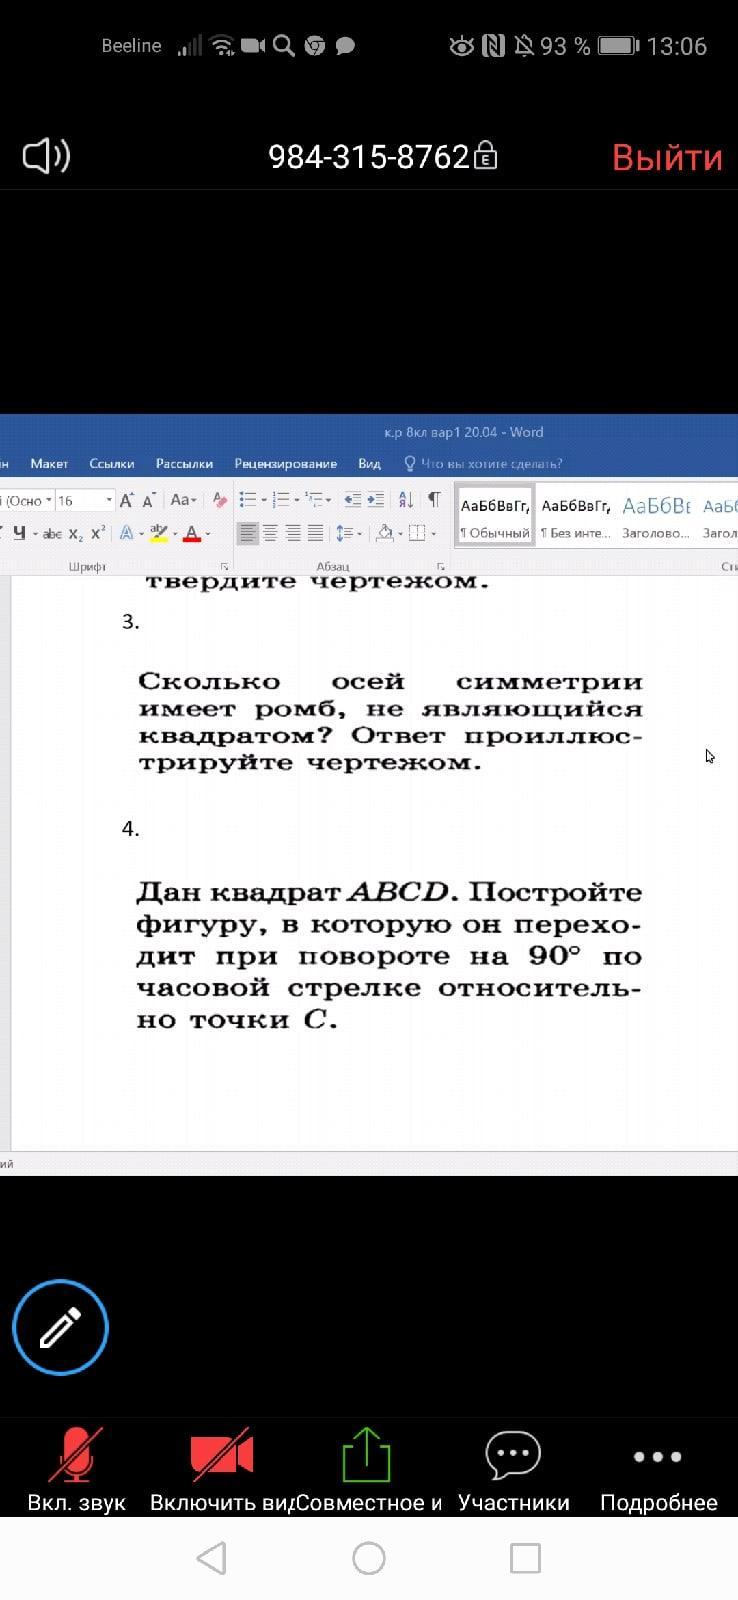The height and width of the screenshot is (1600, 738).
Task: Open the font size dropdown
Action: click(x=109, y=500)
